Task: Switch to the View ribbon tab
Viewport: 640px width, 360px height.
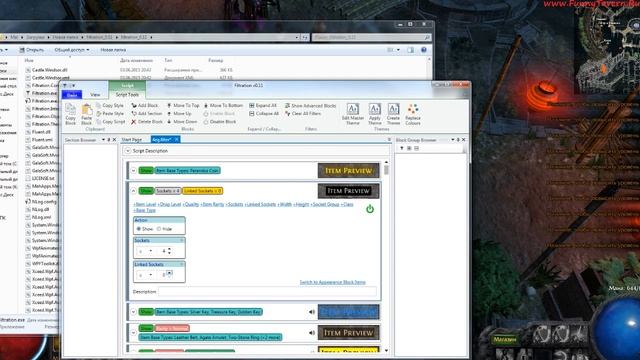Action: click(95, 95)
